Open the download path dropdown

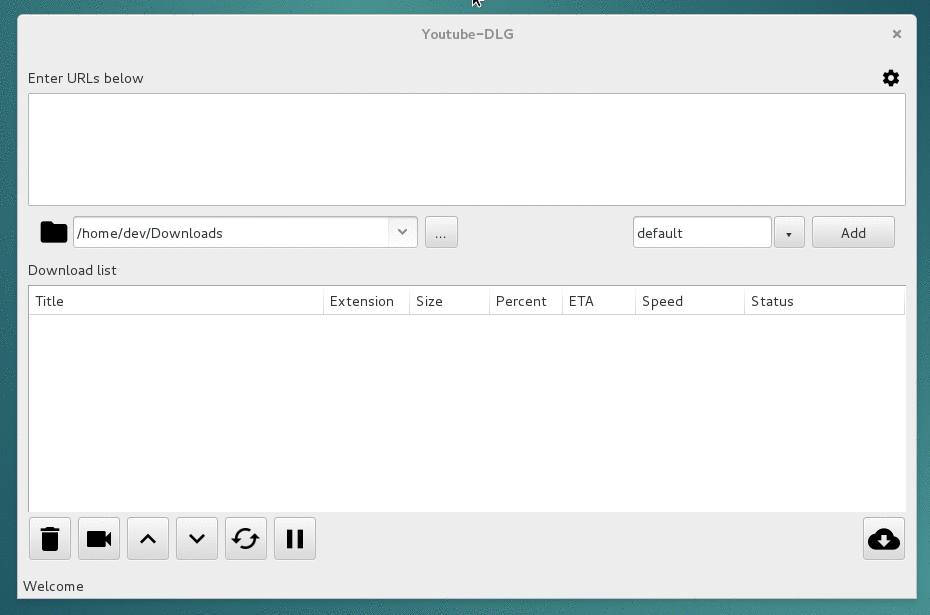point(403,232)
